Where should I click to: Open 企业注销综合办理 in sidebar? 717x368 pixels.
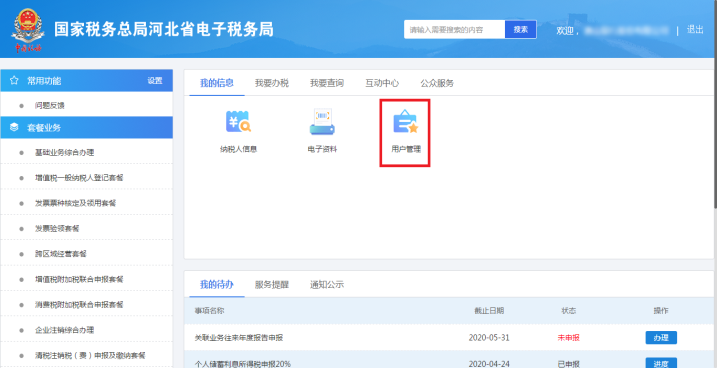tap(64, 330)
